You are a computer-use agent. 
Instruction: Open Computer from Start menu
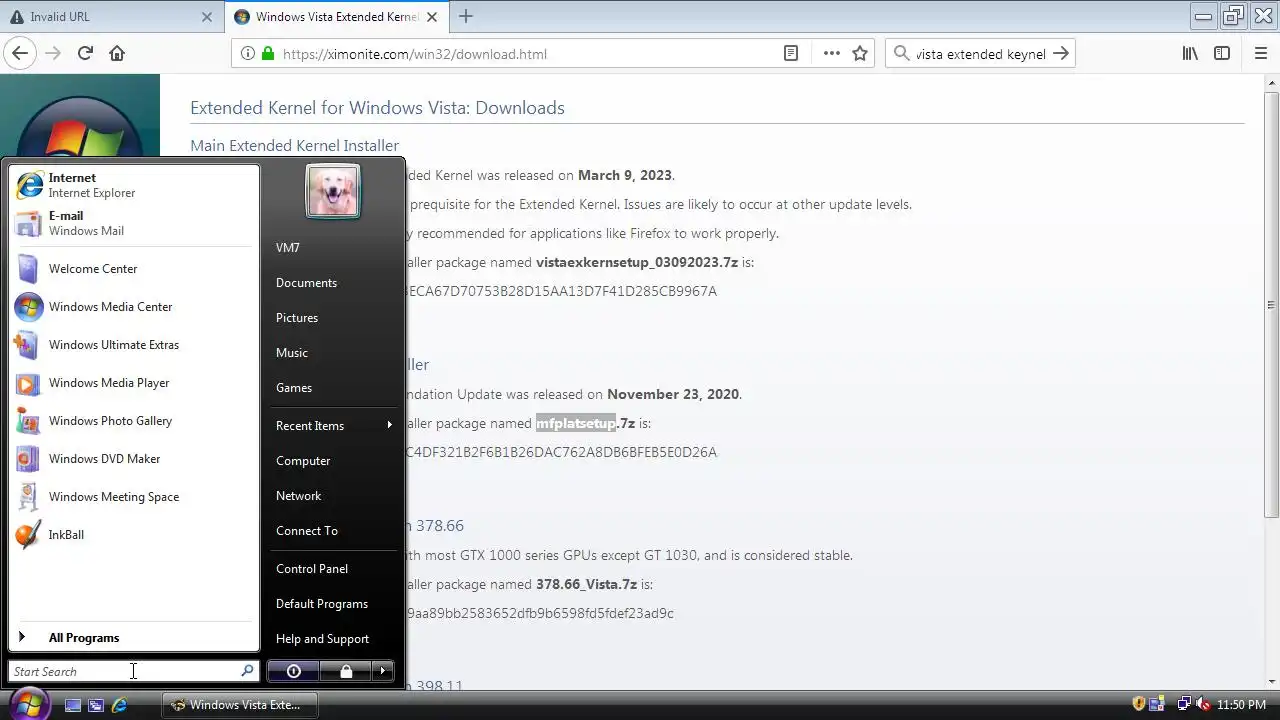(334, 461)
